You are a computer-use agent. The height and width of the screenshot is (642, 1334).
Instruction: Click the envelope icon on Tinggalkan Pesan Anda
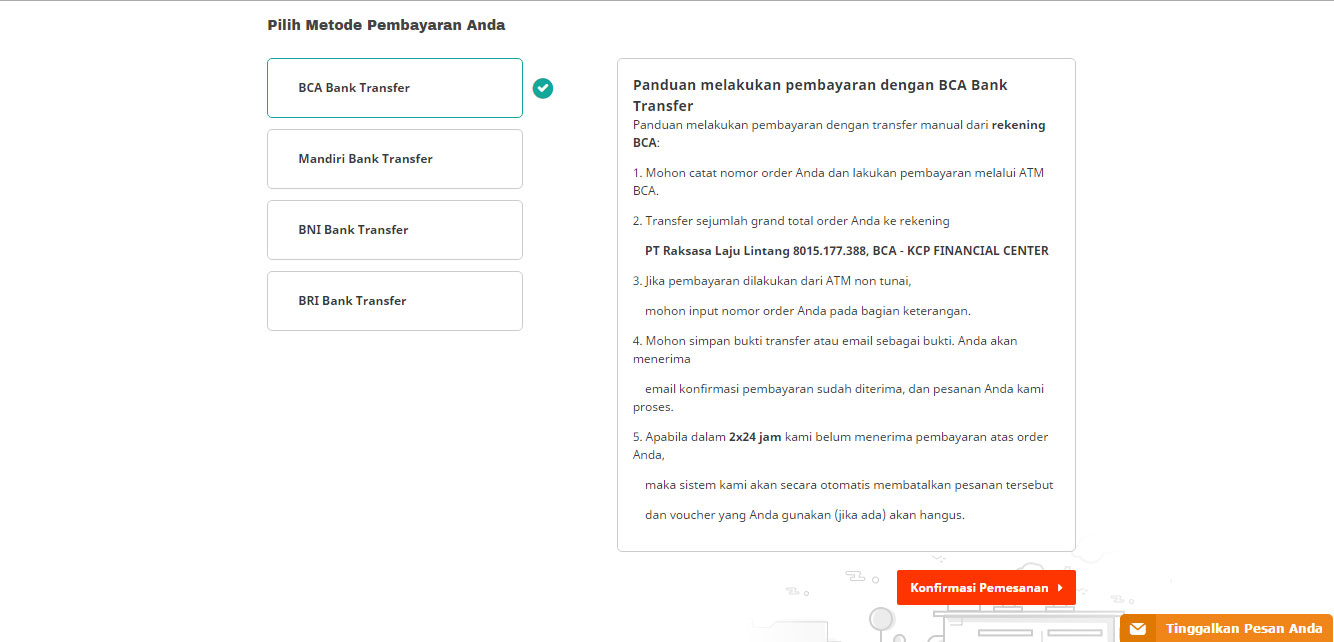point(1136,629)
